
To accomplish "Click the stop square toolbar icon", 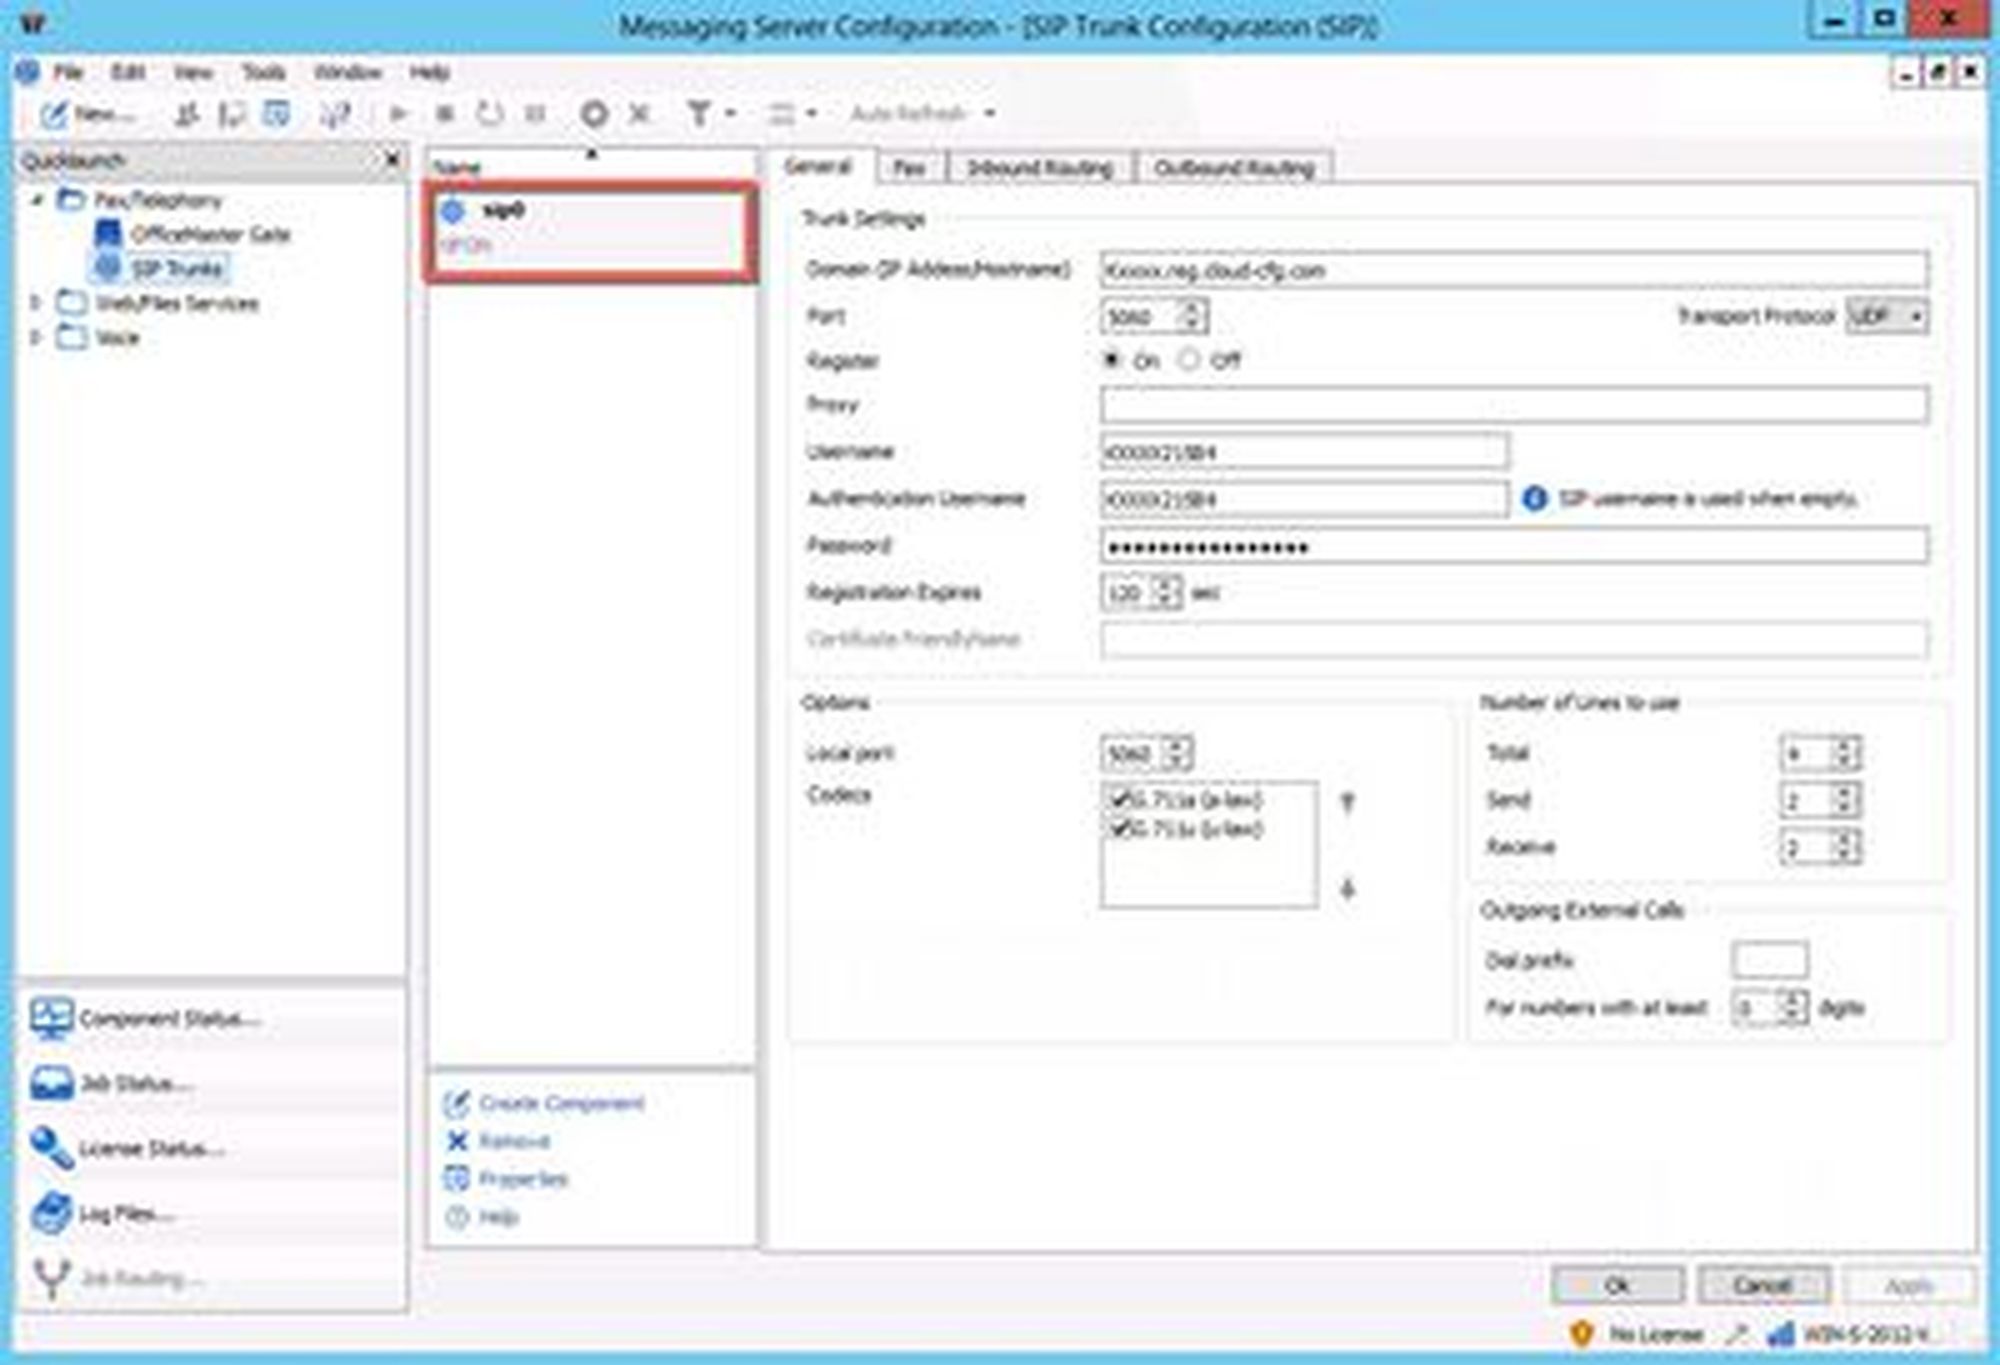I will [445, 114].
